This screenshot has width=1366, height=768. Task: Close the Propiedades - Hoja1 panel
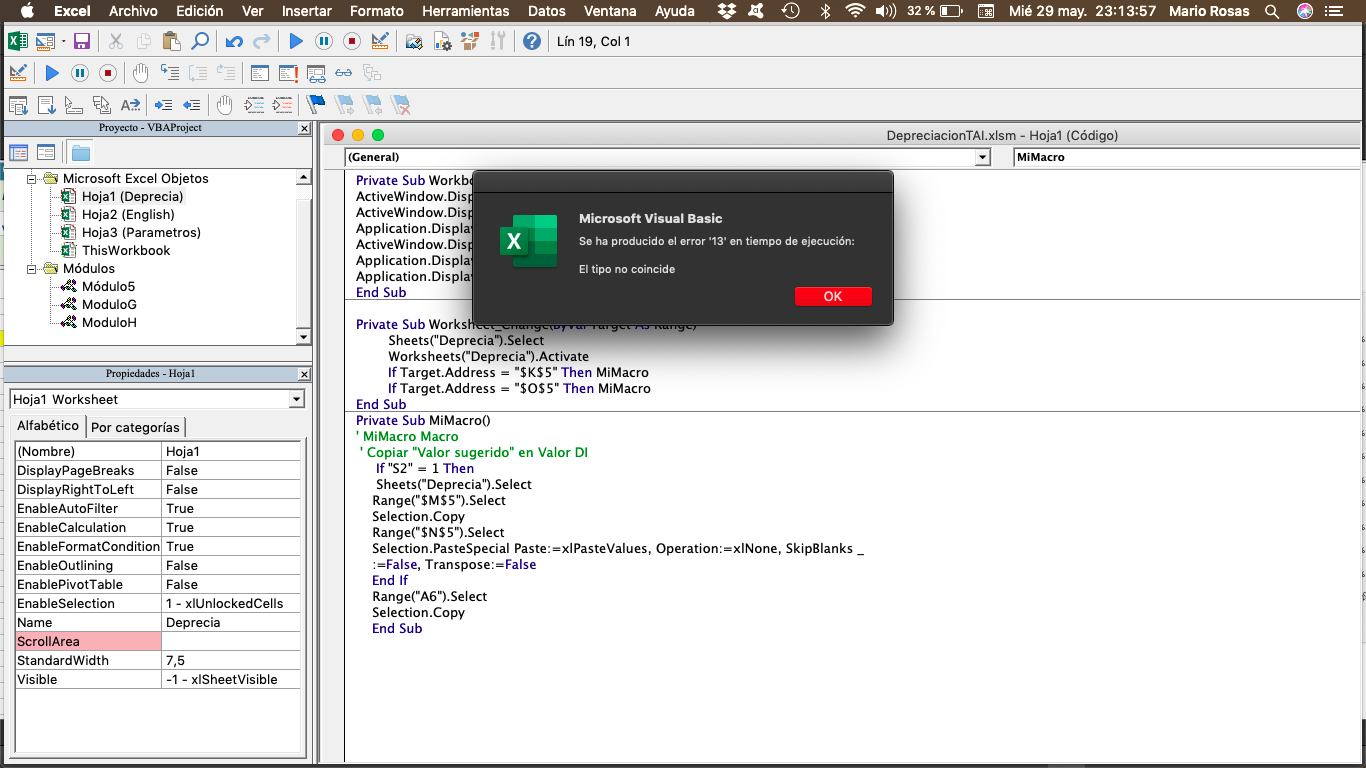click(x=305, y=374)
